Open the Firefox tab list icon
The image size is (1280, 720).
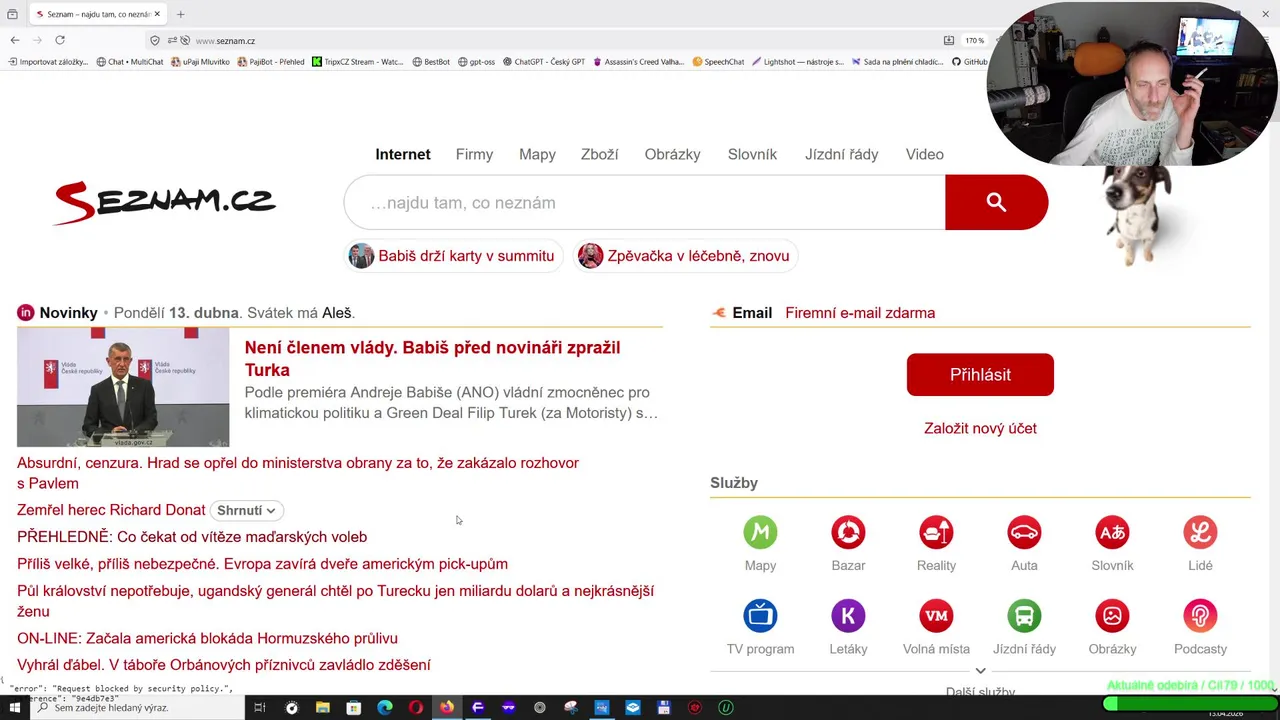[x=13, y=14]
